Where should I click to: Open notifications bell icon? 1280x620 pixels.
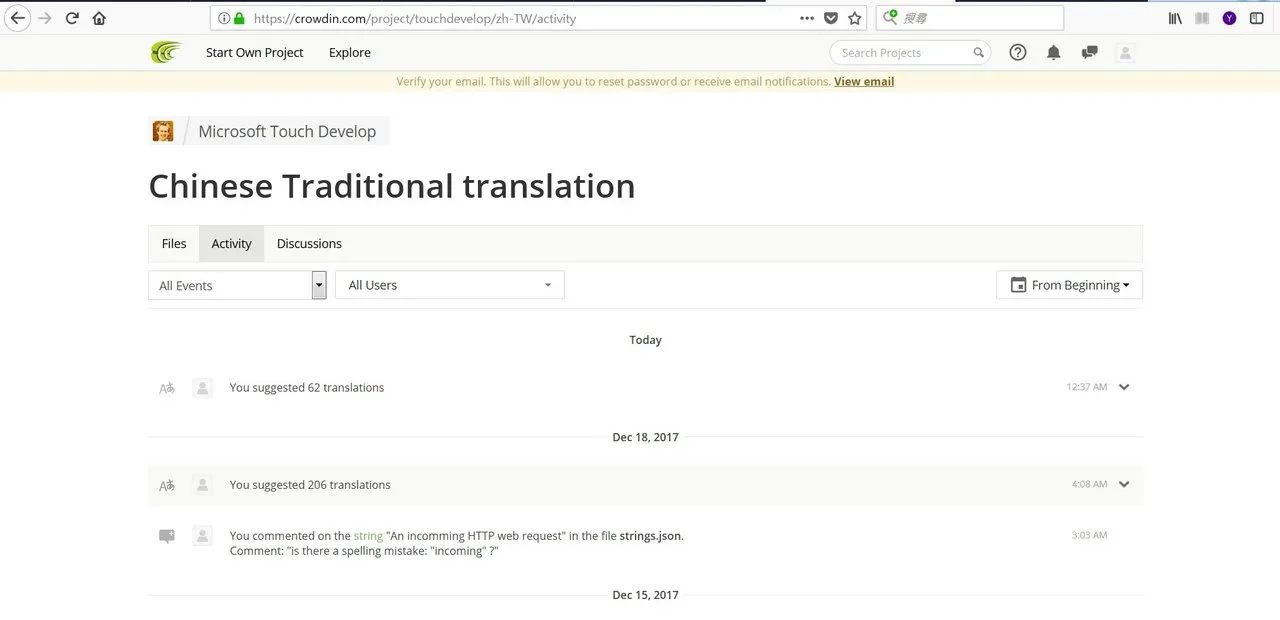1053,53
